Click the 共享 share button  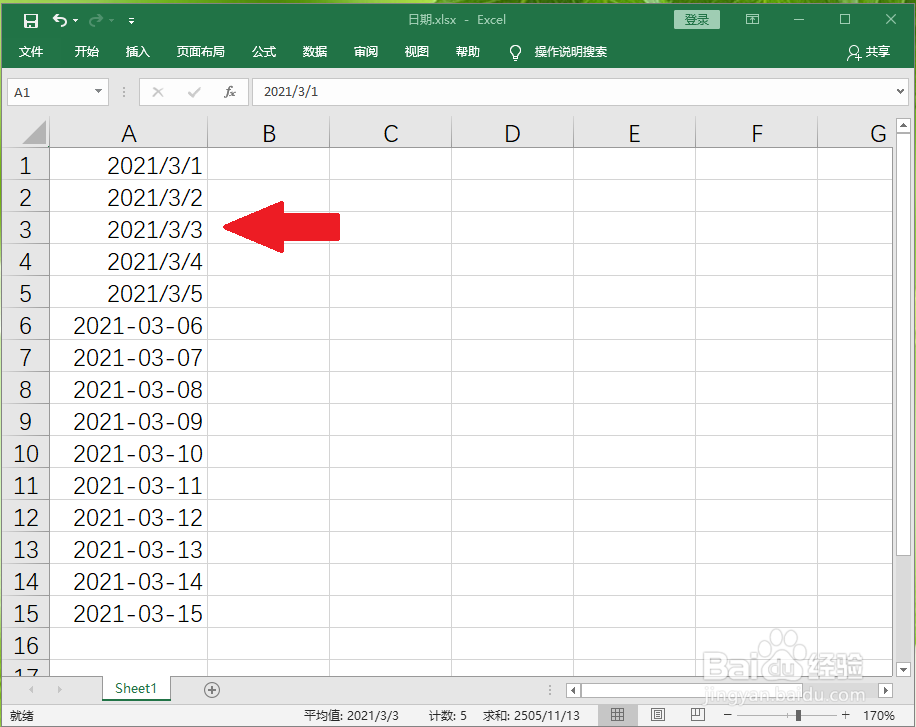tap(868, 52)
